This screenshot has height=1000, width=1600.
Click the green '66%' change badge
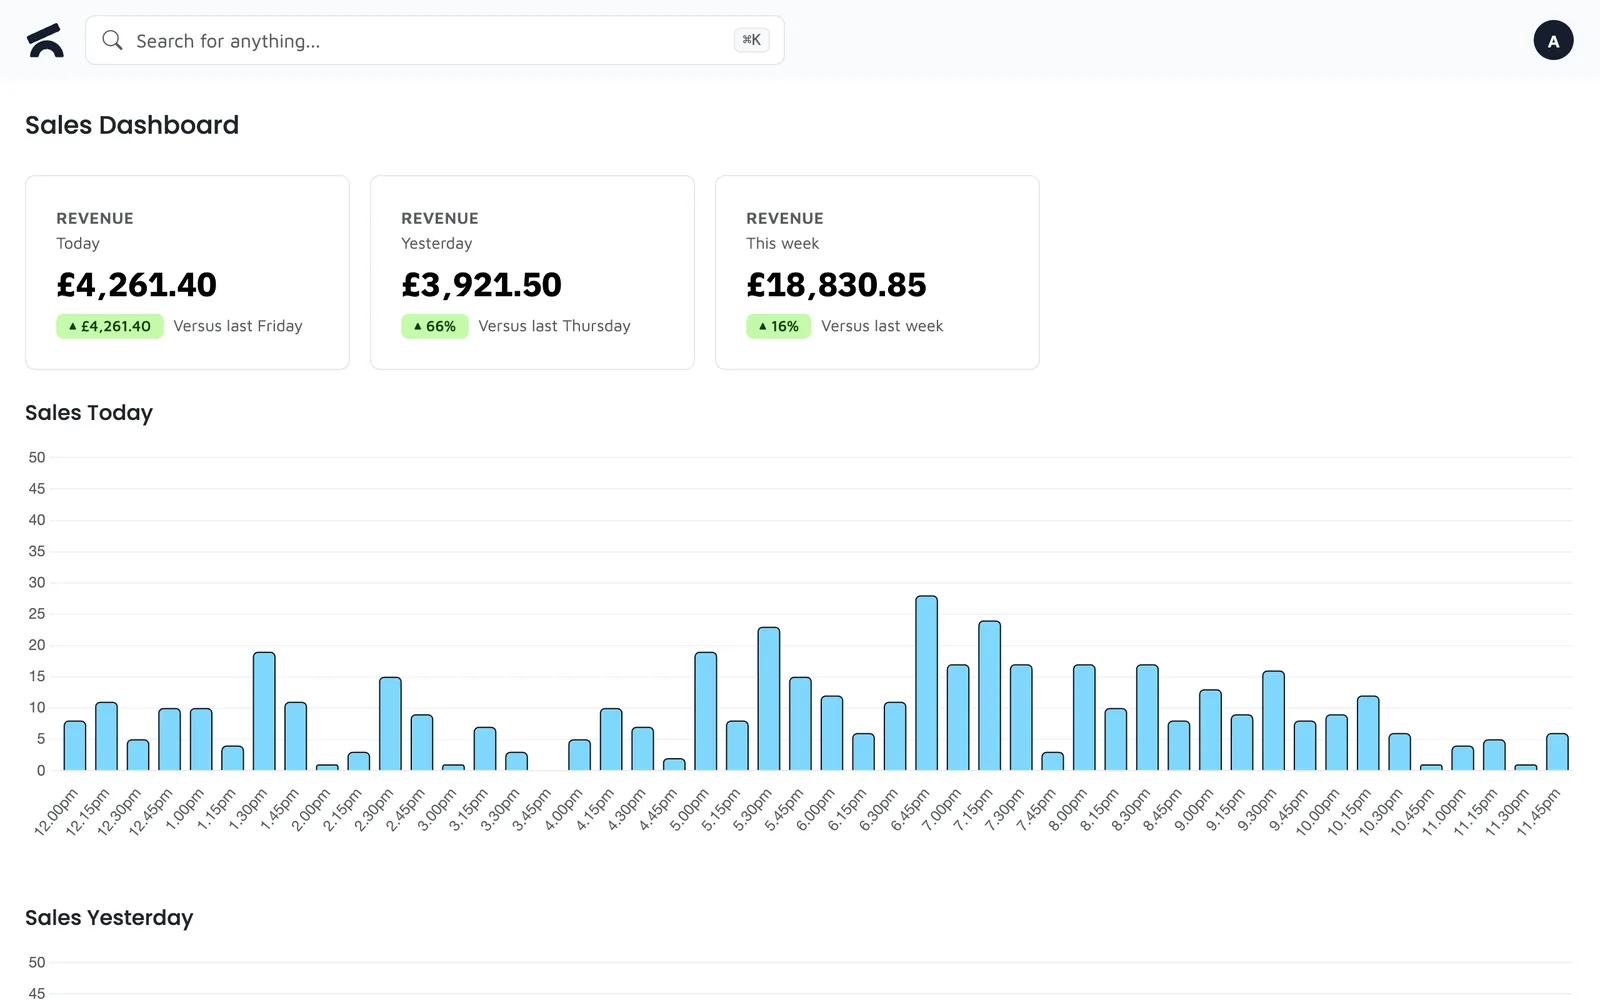(435, 326)
